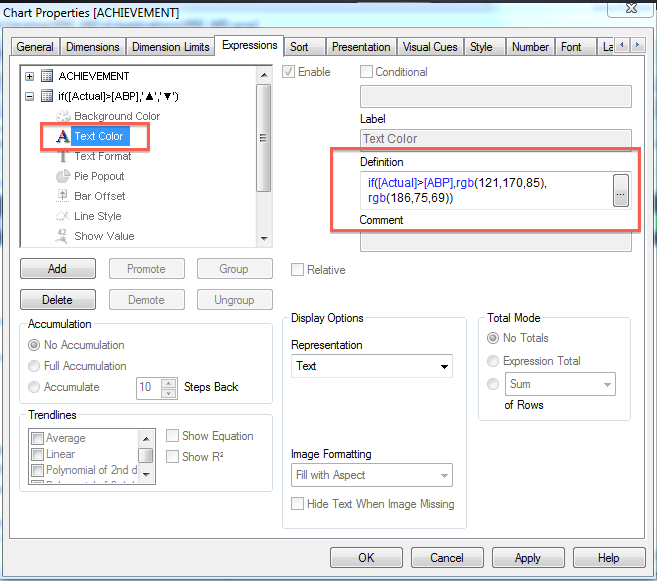Click the Pie Popout icon
The image size is (657, 581).
point(63,176)
